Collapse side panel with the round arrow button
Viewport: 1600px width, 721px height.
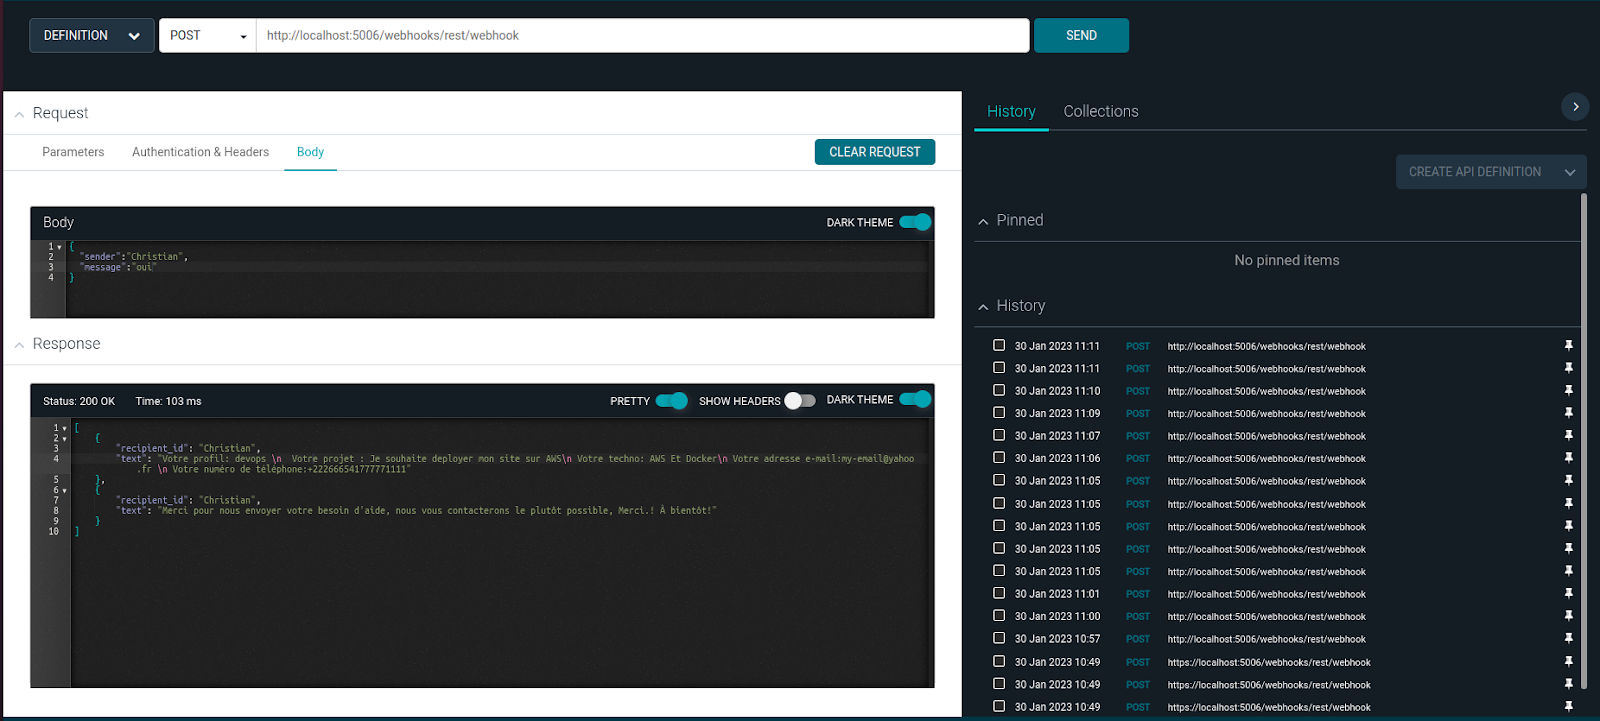click(1575, 106)
